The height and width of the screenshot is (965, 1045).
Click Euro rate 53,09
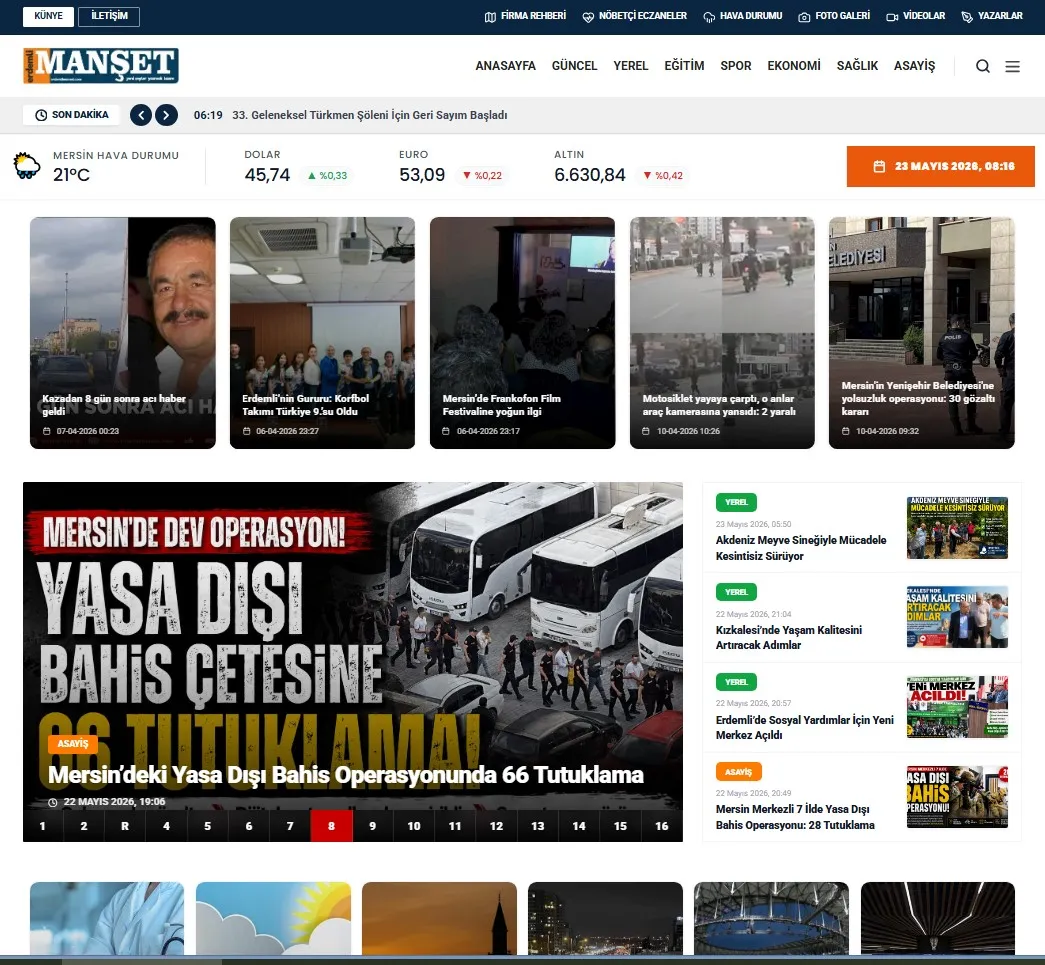click(x=422, y=175)
